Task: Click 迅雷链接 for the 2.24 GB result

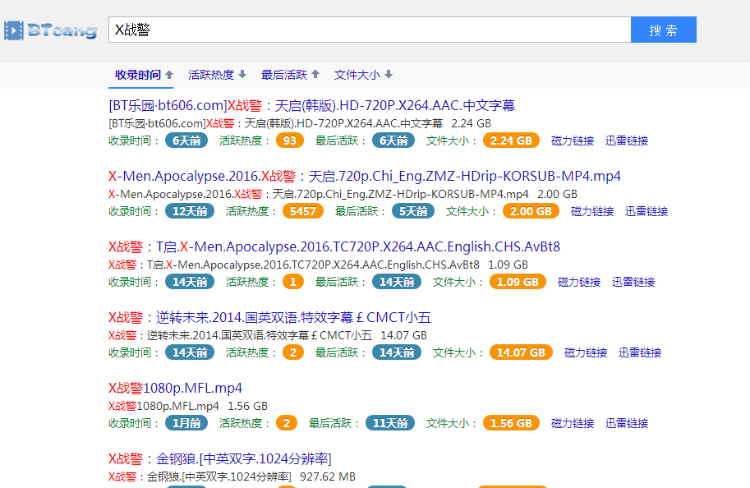Action: (627, 141)
